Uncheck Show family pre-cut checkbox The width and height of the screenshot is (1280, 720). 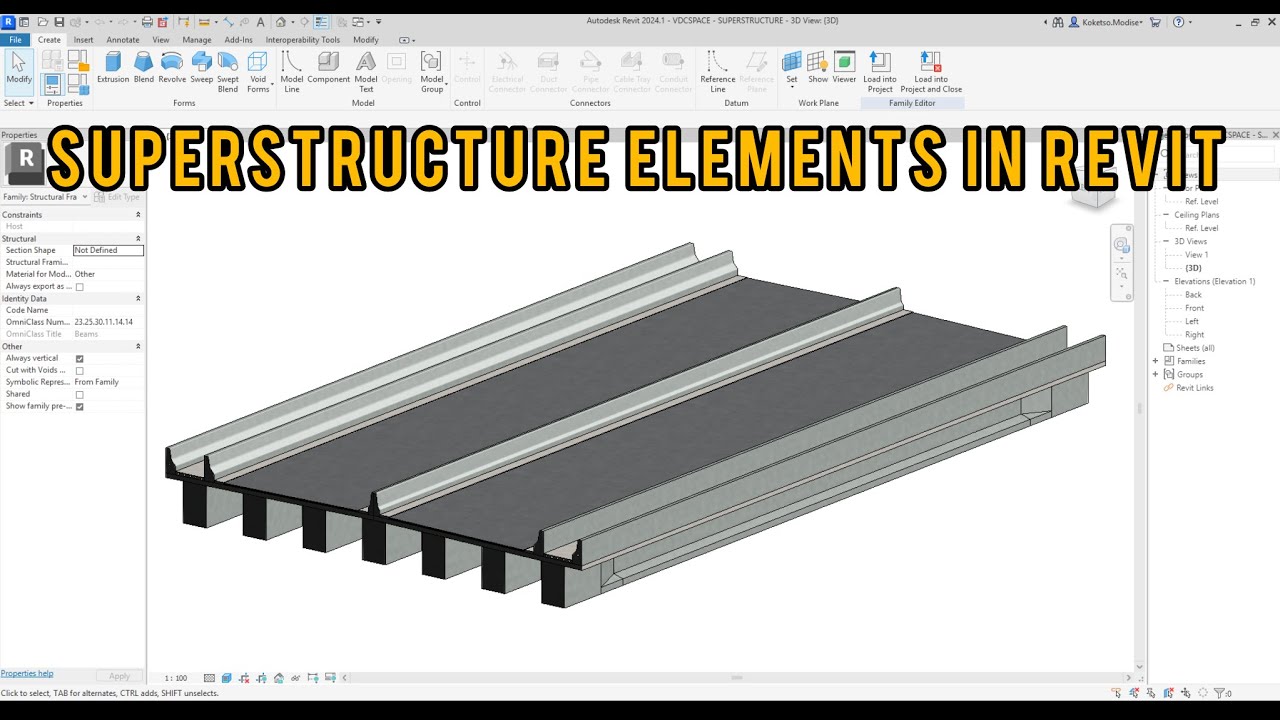(x=80, y=407)
